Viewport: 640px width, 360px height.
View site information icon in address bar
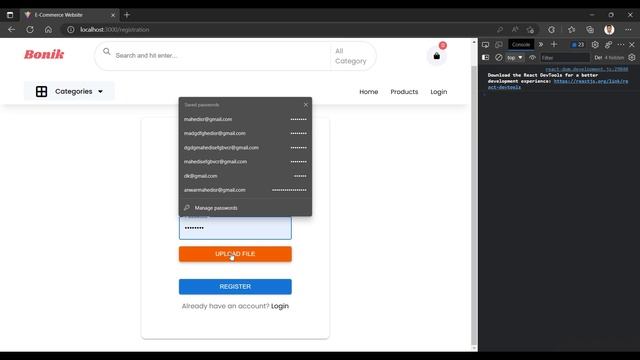[x=71, y=29]
